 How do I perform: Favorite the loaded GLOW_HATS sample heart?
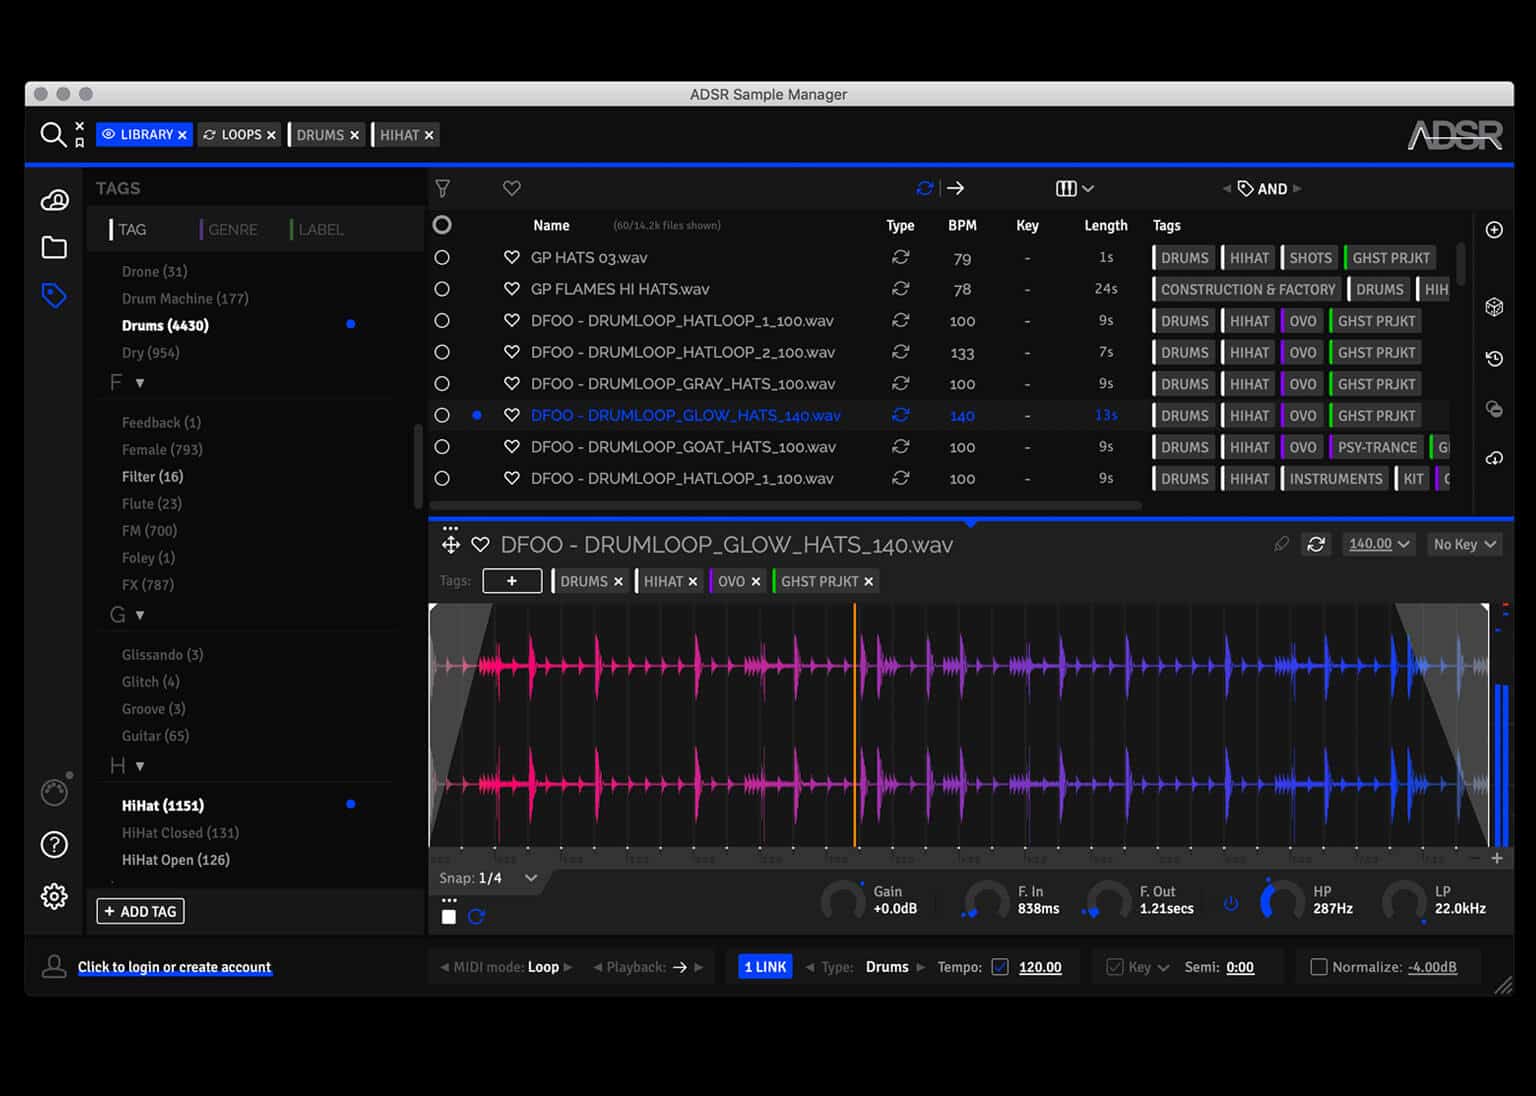point(480,544)
